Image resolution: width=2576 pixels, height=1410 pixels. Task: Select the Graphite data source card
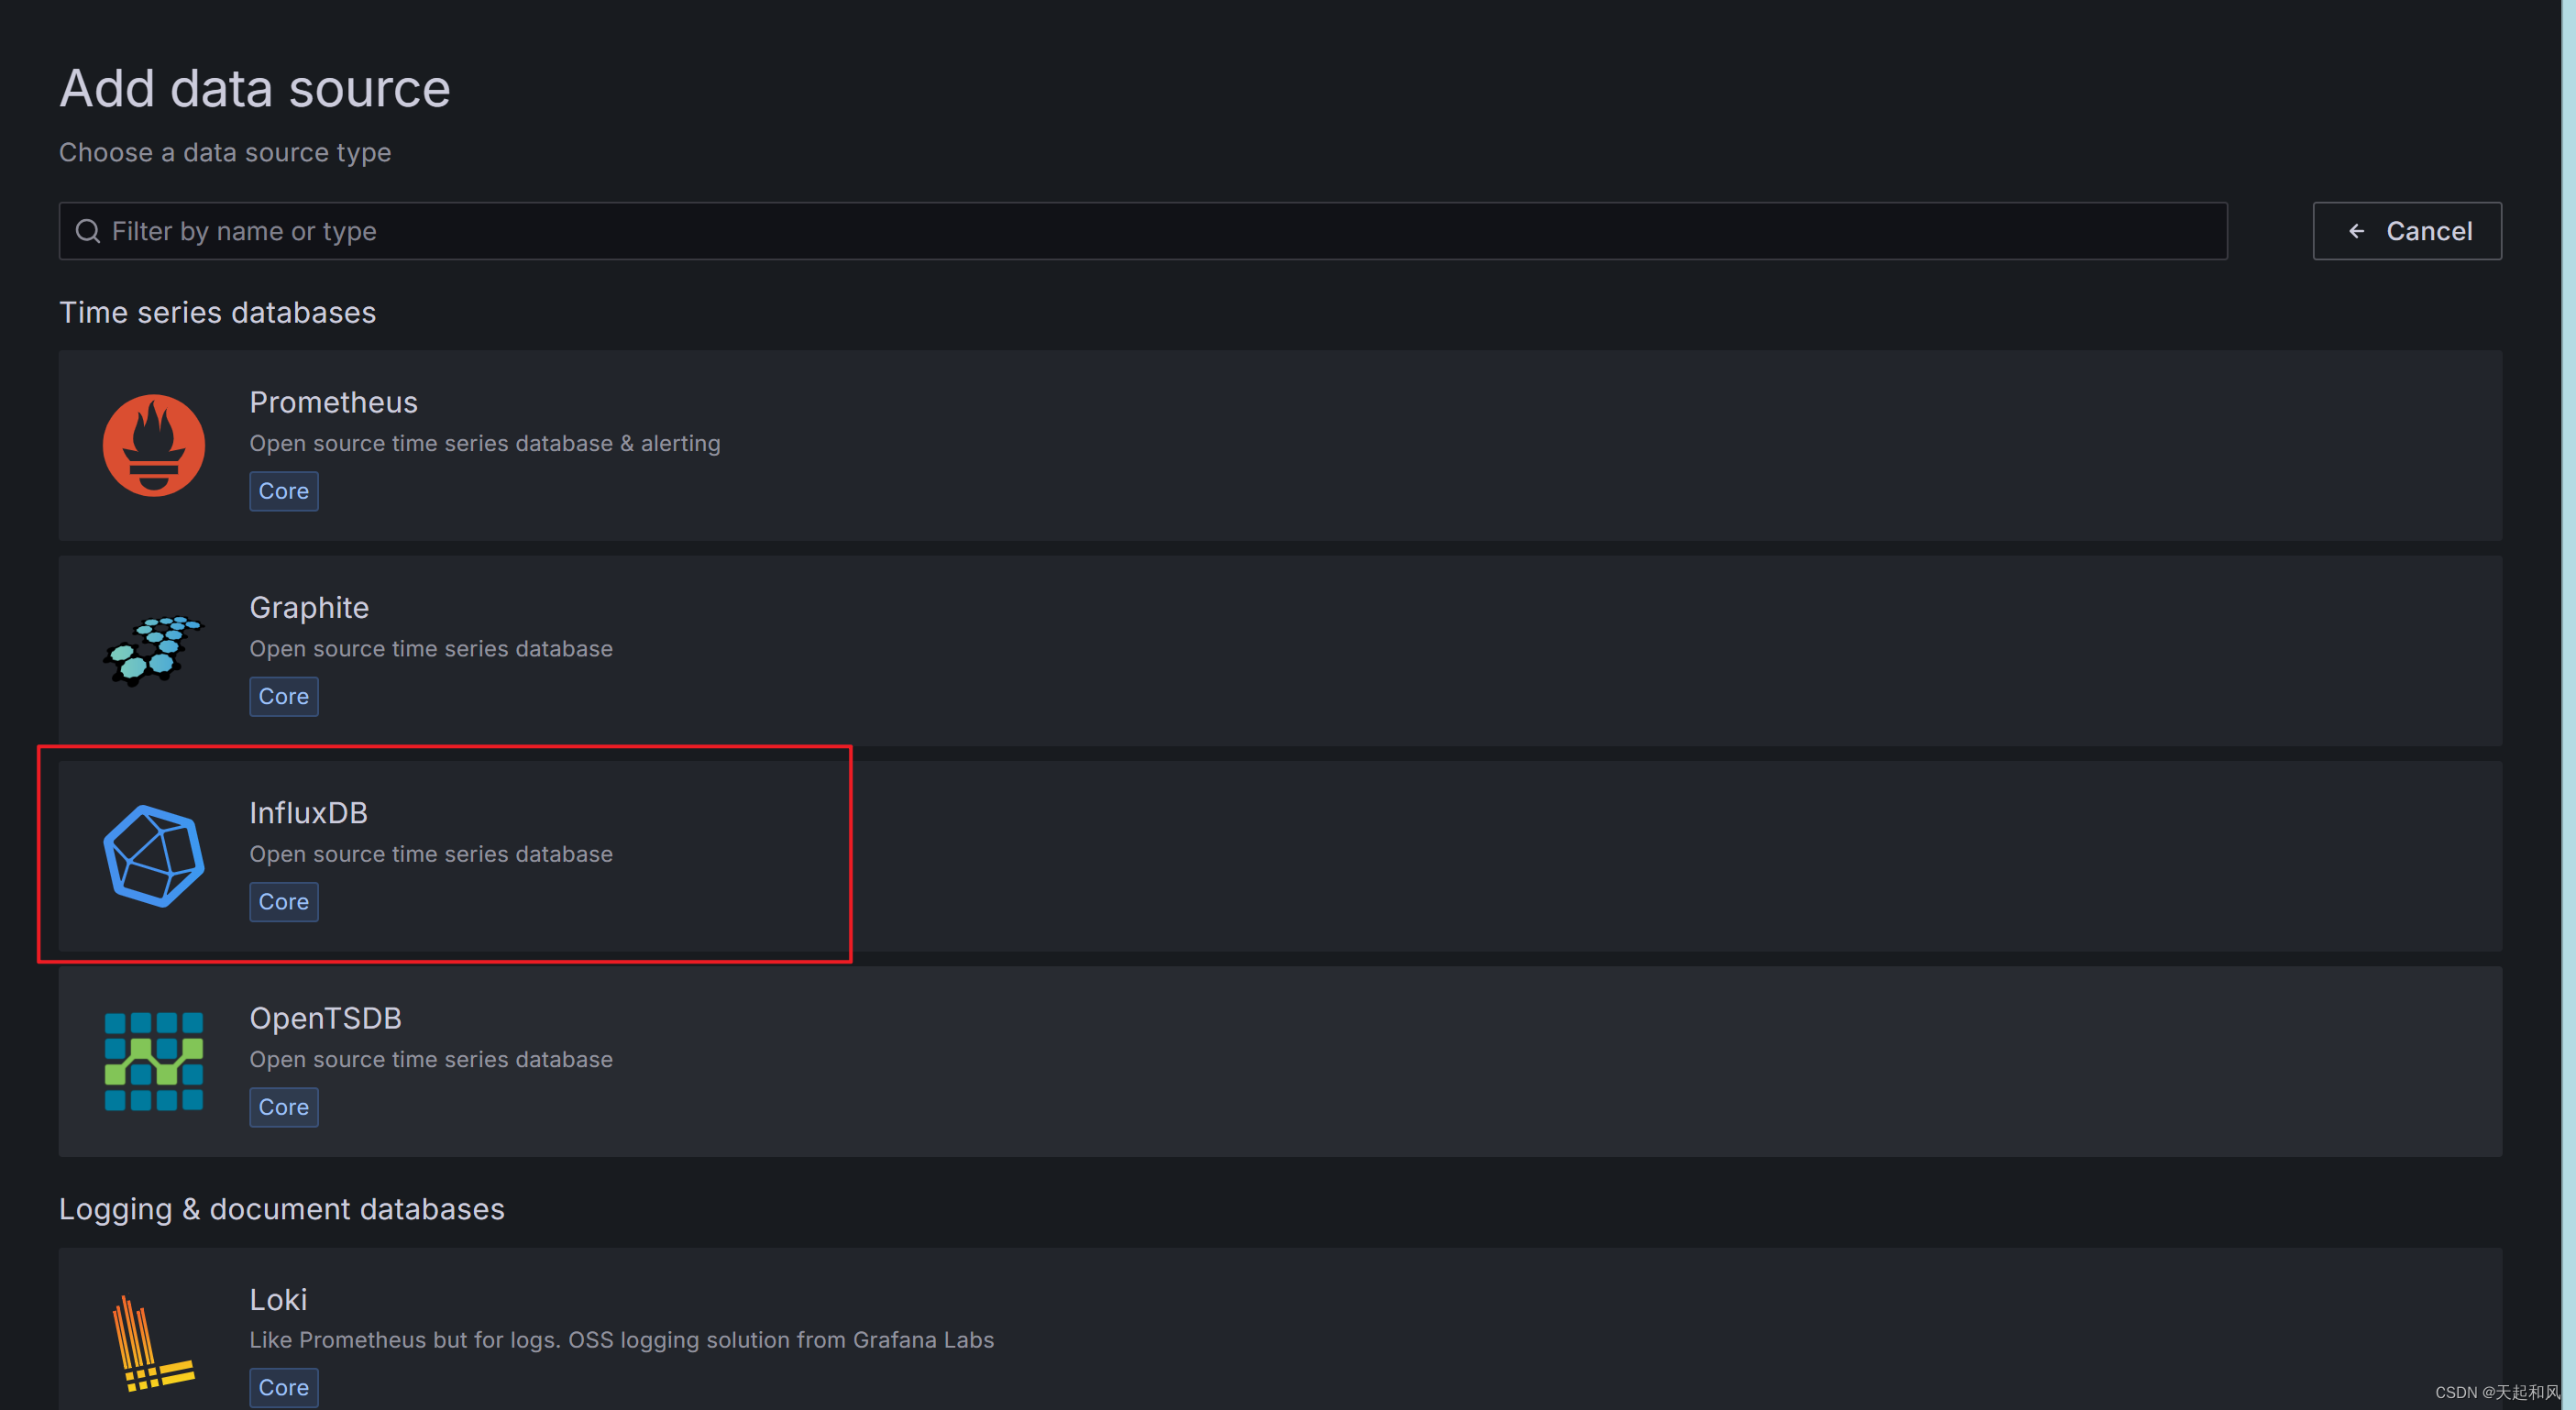tap(1280, 651)
